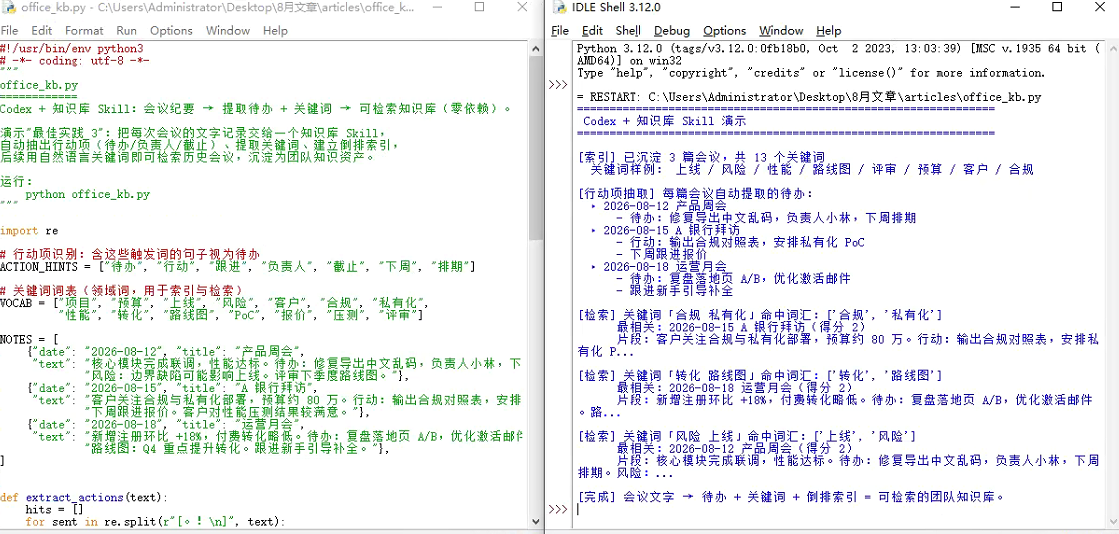The width and height of the screenshot is (1119, 534).
Task: Maximize the office_kb.py editor window
Action: [x=480, y=7]
